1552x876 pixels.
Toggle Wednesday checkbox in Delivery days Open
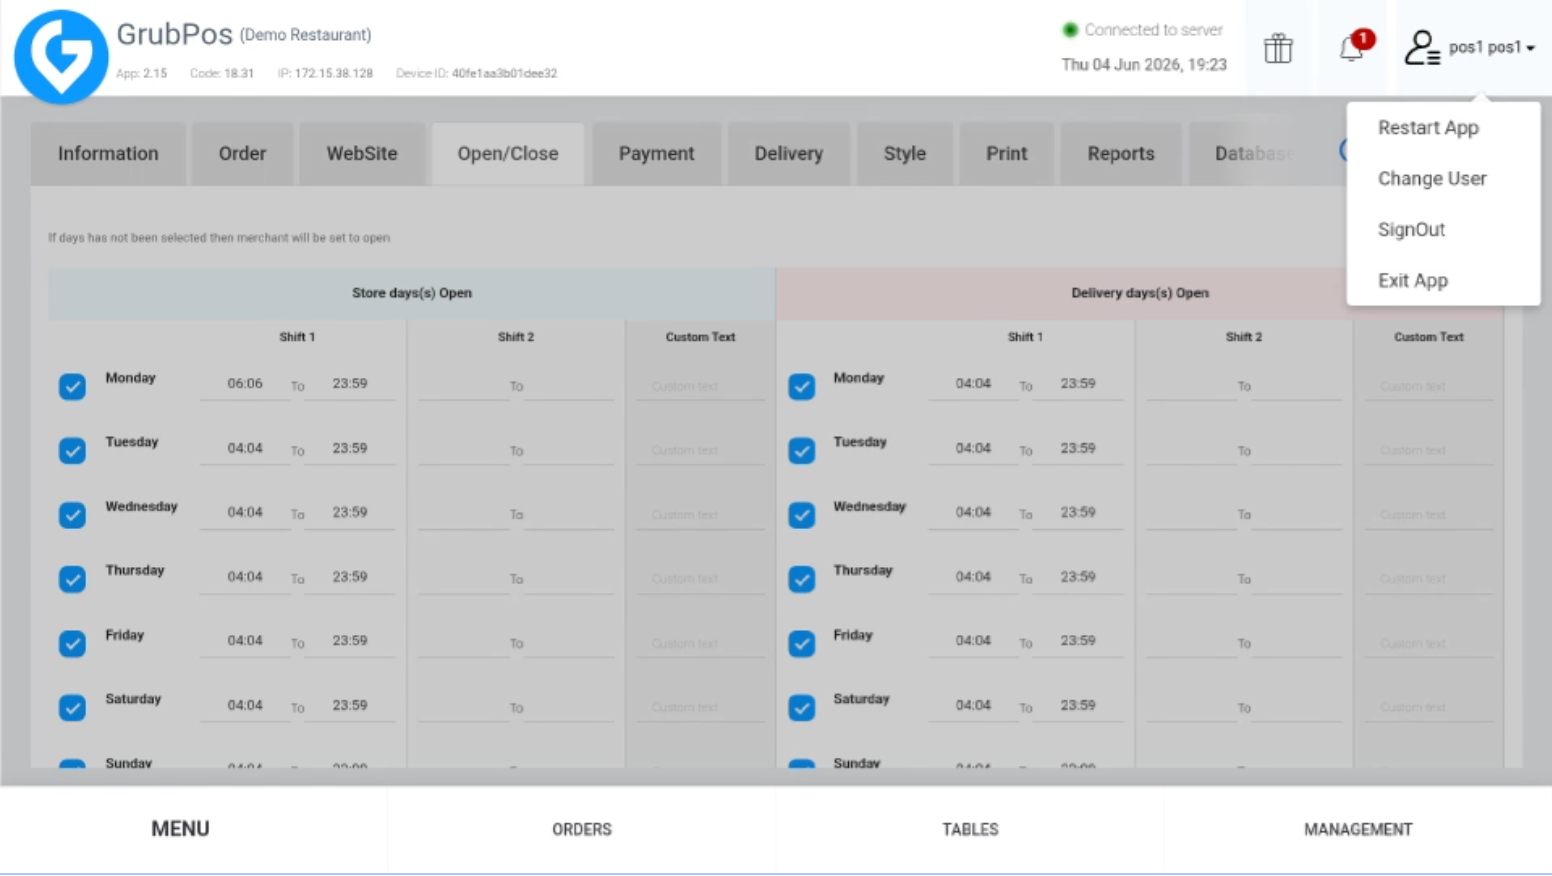pos(801,514)
